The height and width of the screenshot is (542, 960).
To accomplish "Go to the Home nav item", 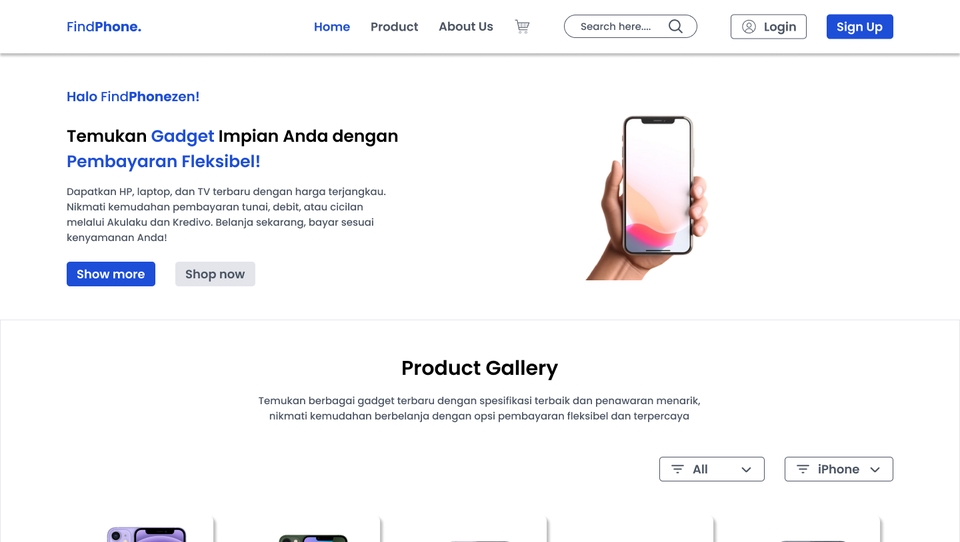I will [x=332, y=27].
